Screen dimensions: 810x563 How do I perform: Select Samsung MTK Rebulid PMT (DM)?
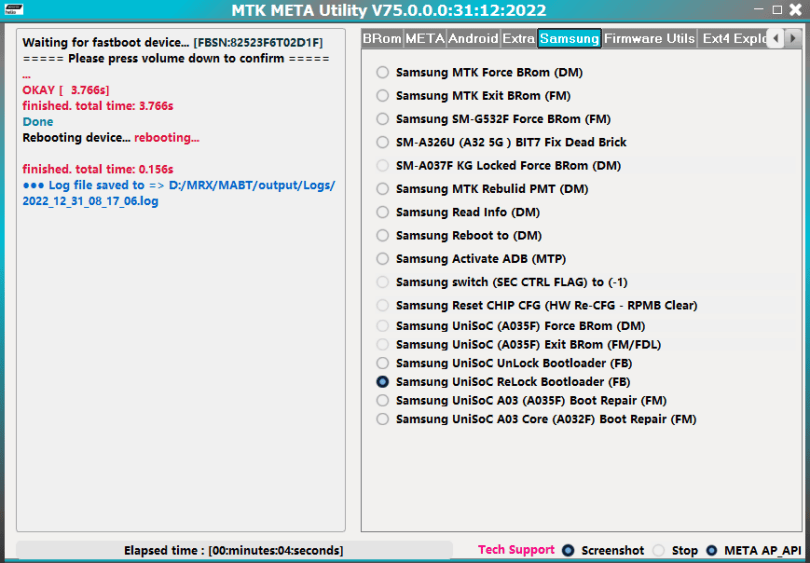tap(383, 188)
